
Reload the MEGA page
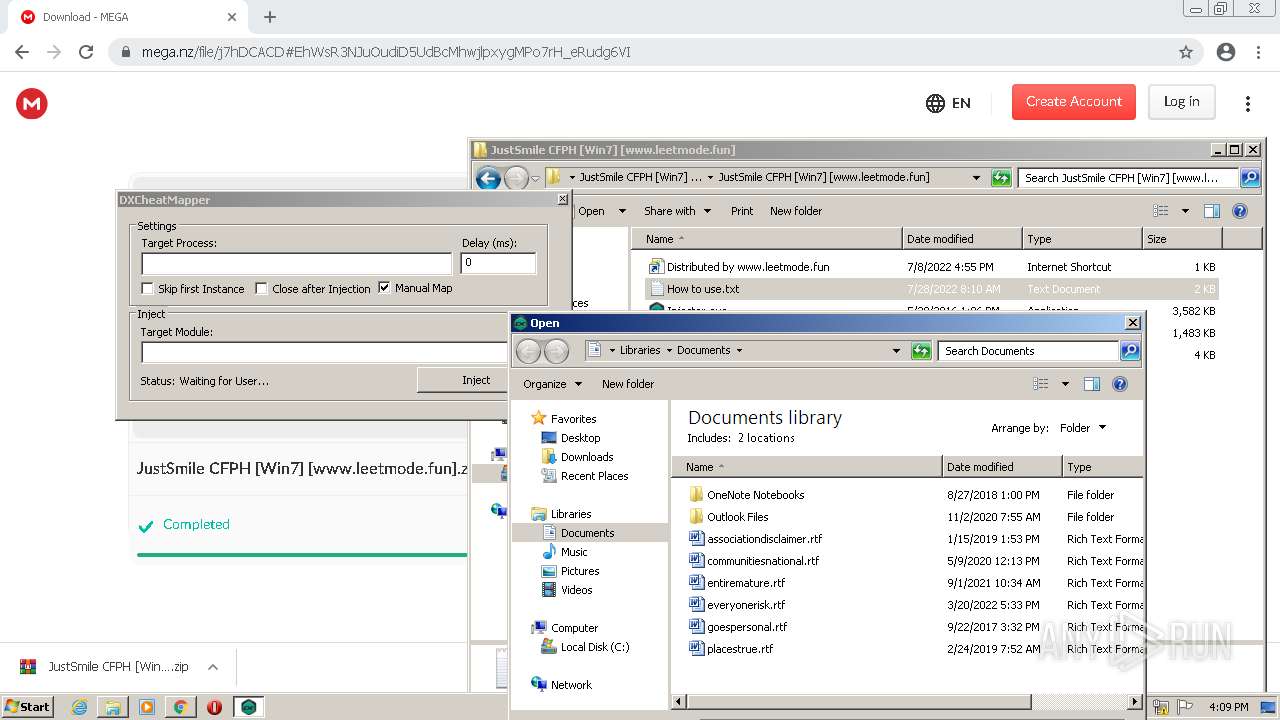point(86,52)
